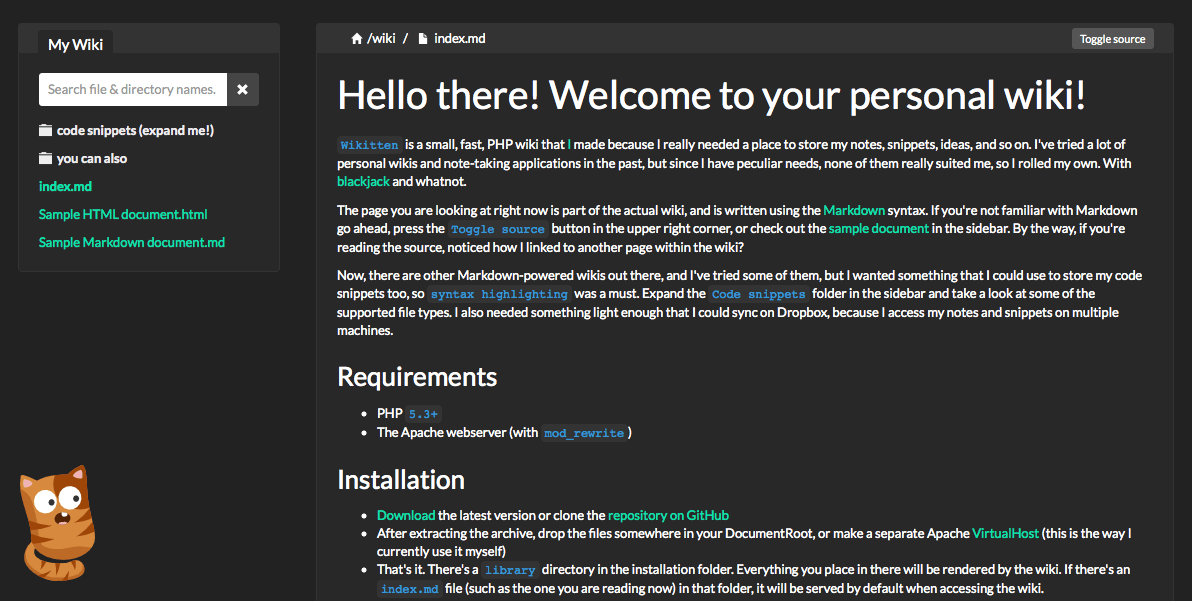Focus the file search input field
The image size is (1192, 601).
132,89
